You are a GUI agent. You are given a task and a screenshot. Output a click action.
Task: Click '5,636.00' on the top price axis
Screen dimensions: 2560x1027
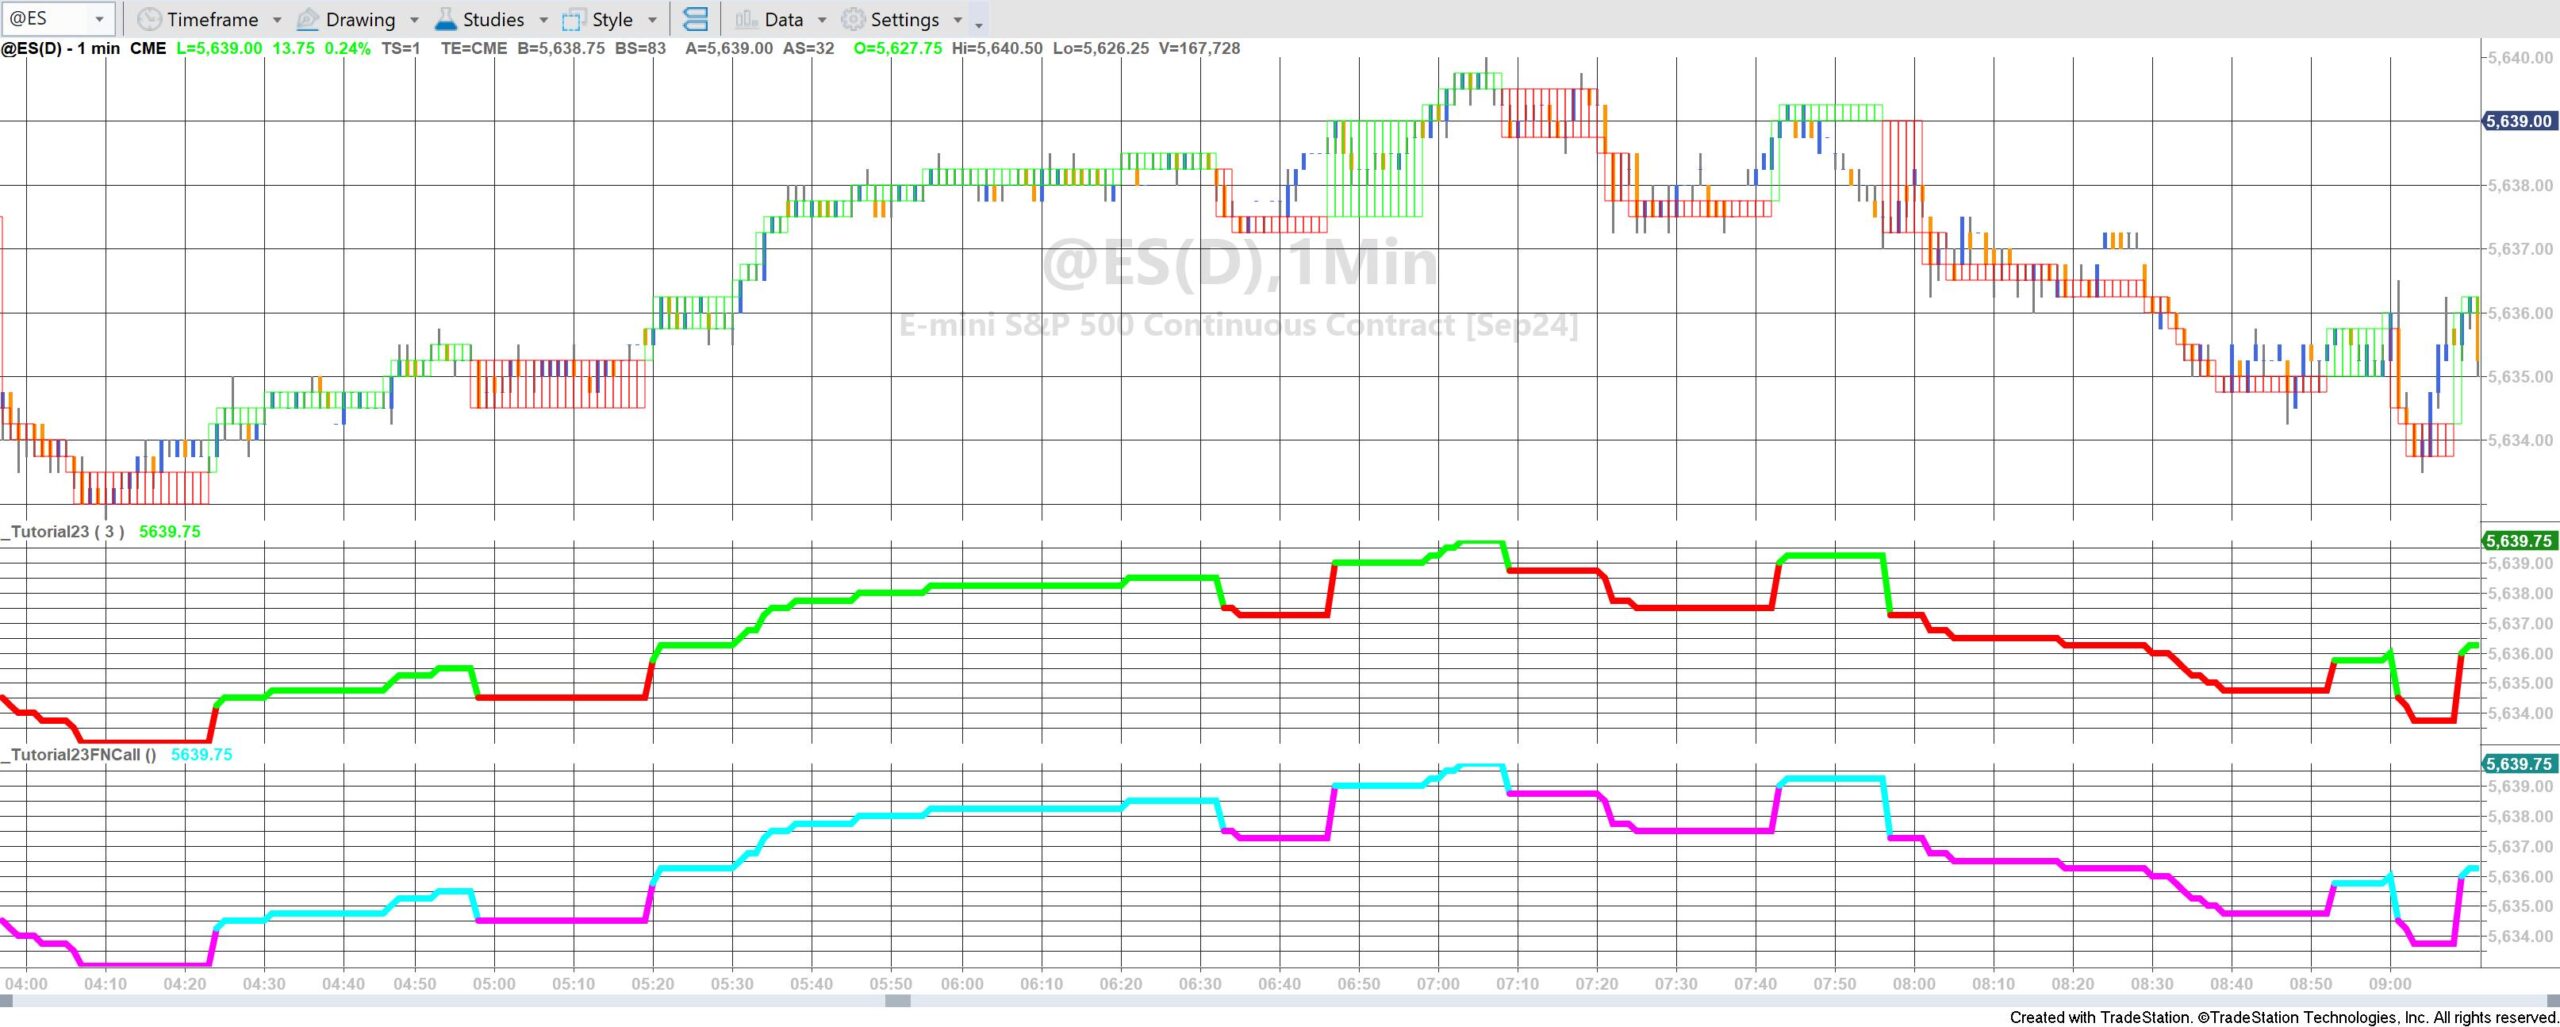pos(2520,313)
